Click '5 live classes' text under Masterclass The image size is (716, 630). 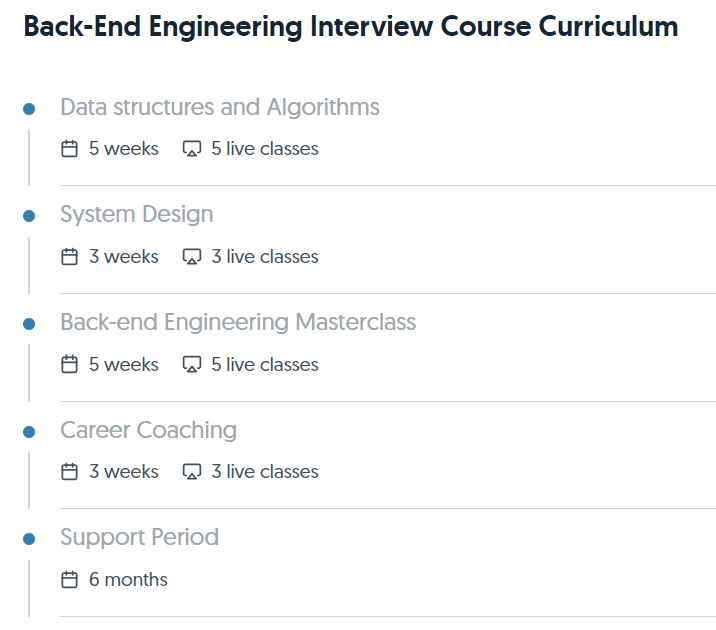tap(264, 365)
